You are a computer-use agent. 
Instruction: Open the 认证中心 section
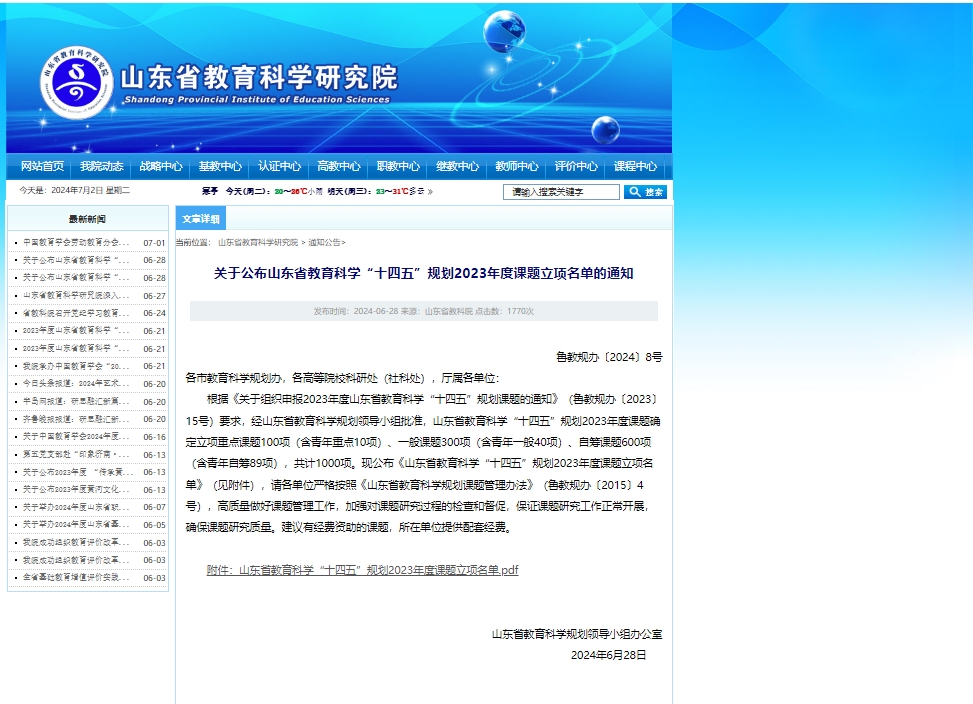click(280, 166)
